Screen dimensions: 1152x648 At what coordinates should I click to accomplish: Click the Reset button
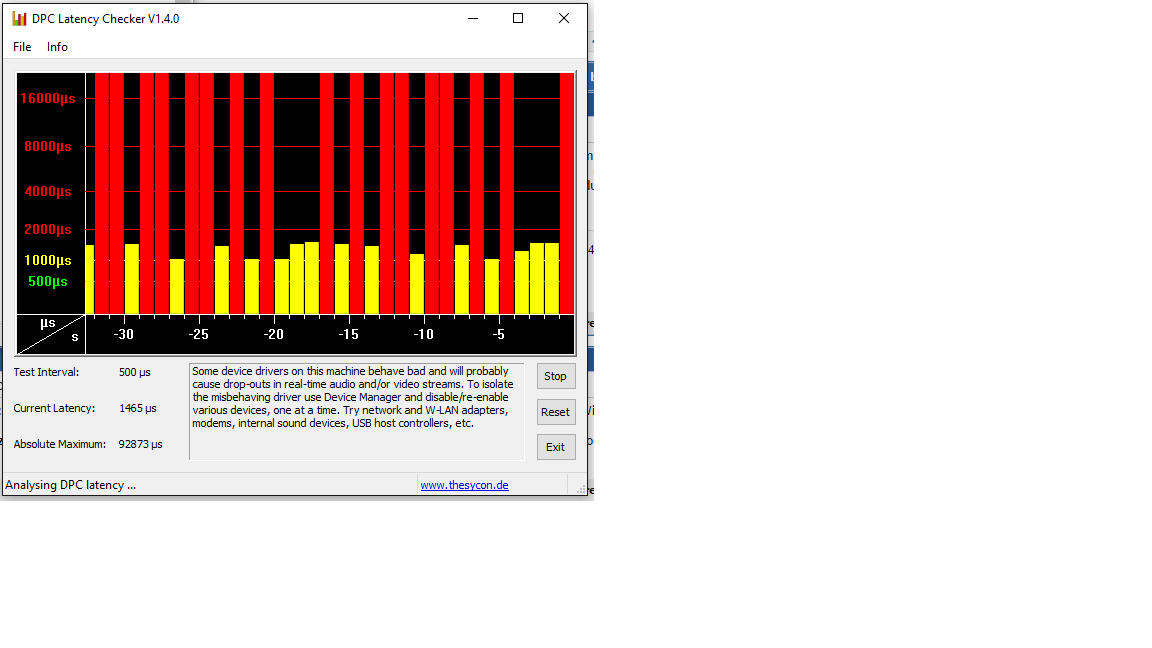click(555, 412)
